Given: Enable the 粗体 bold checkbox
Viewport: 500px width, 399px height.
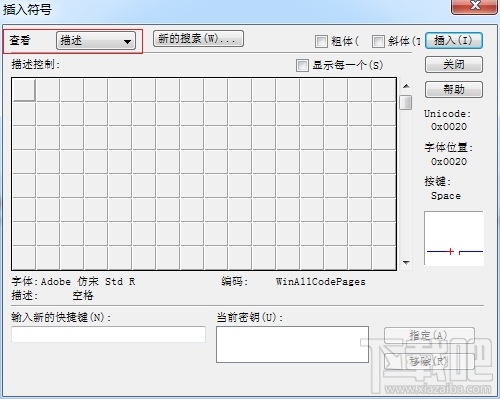Looking at the screenshot, I should [321, 42].
